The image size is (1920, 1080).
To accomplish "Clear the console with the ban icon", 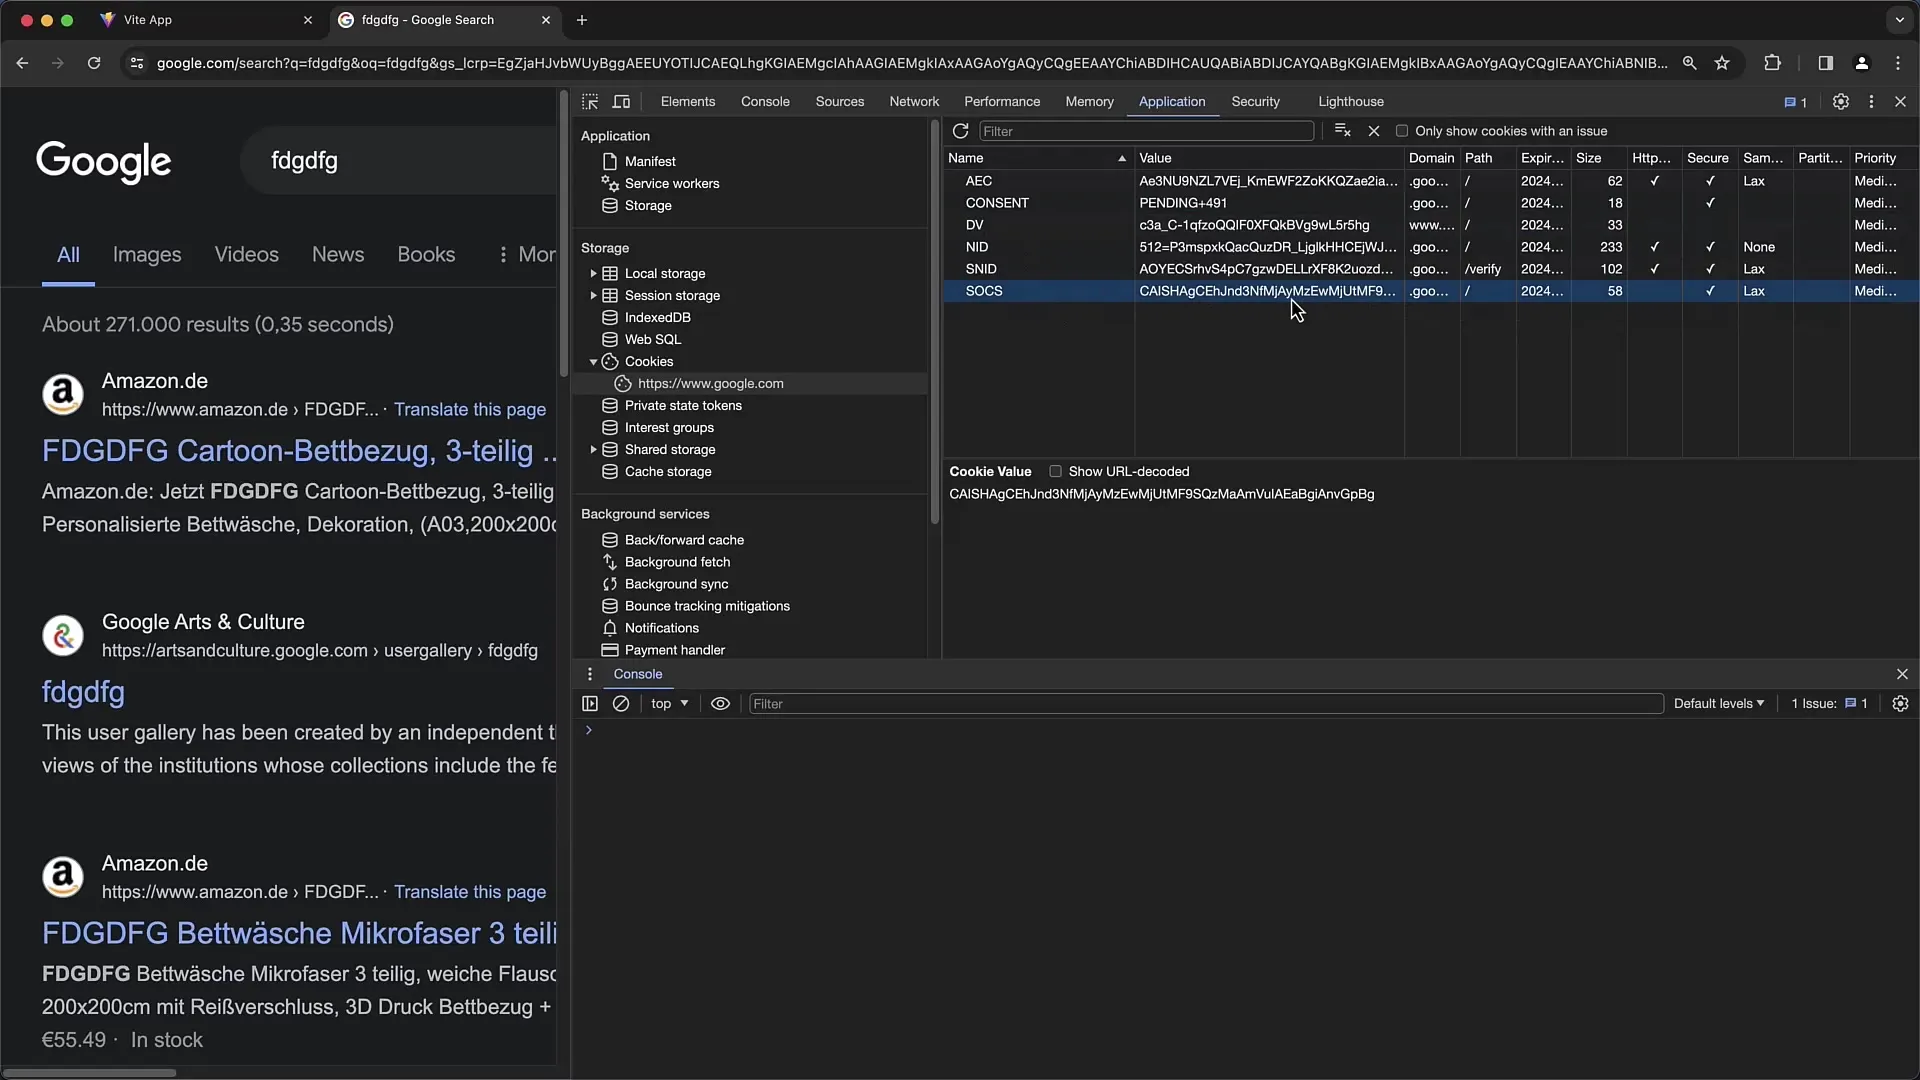I will 621,704.
